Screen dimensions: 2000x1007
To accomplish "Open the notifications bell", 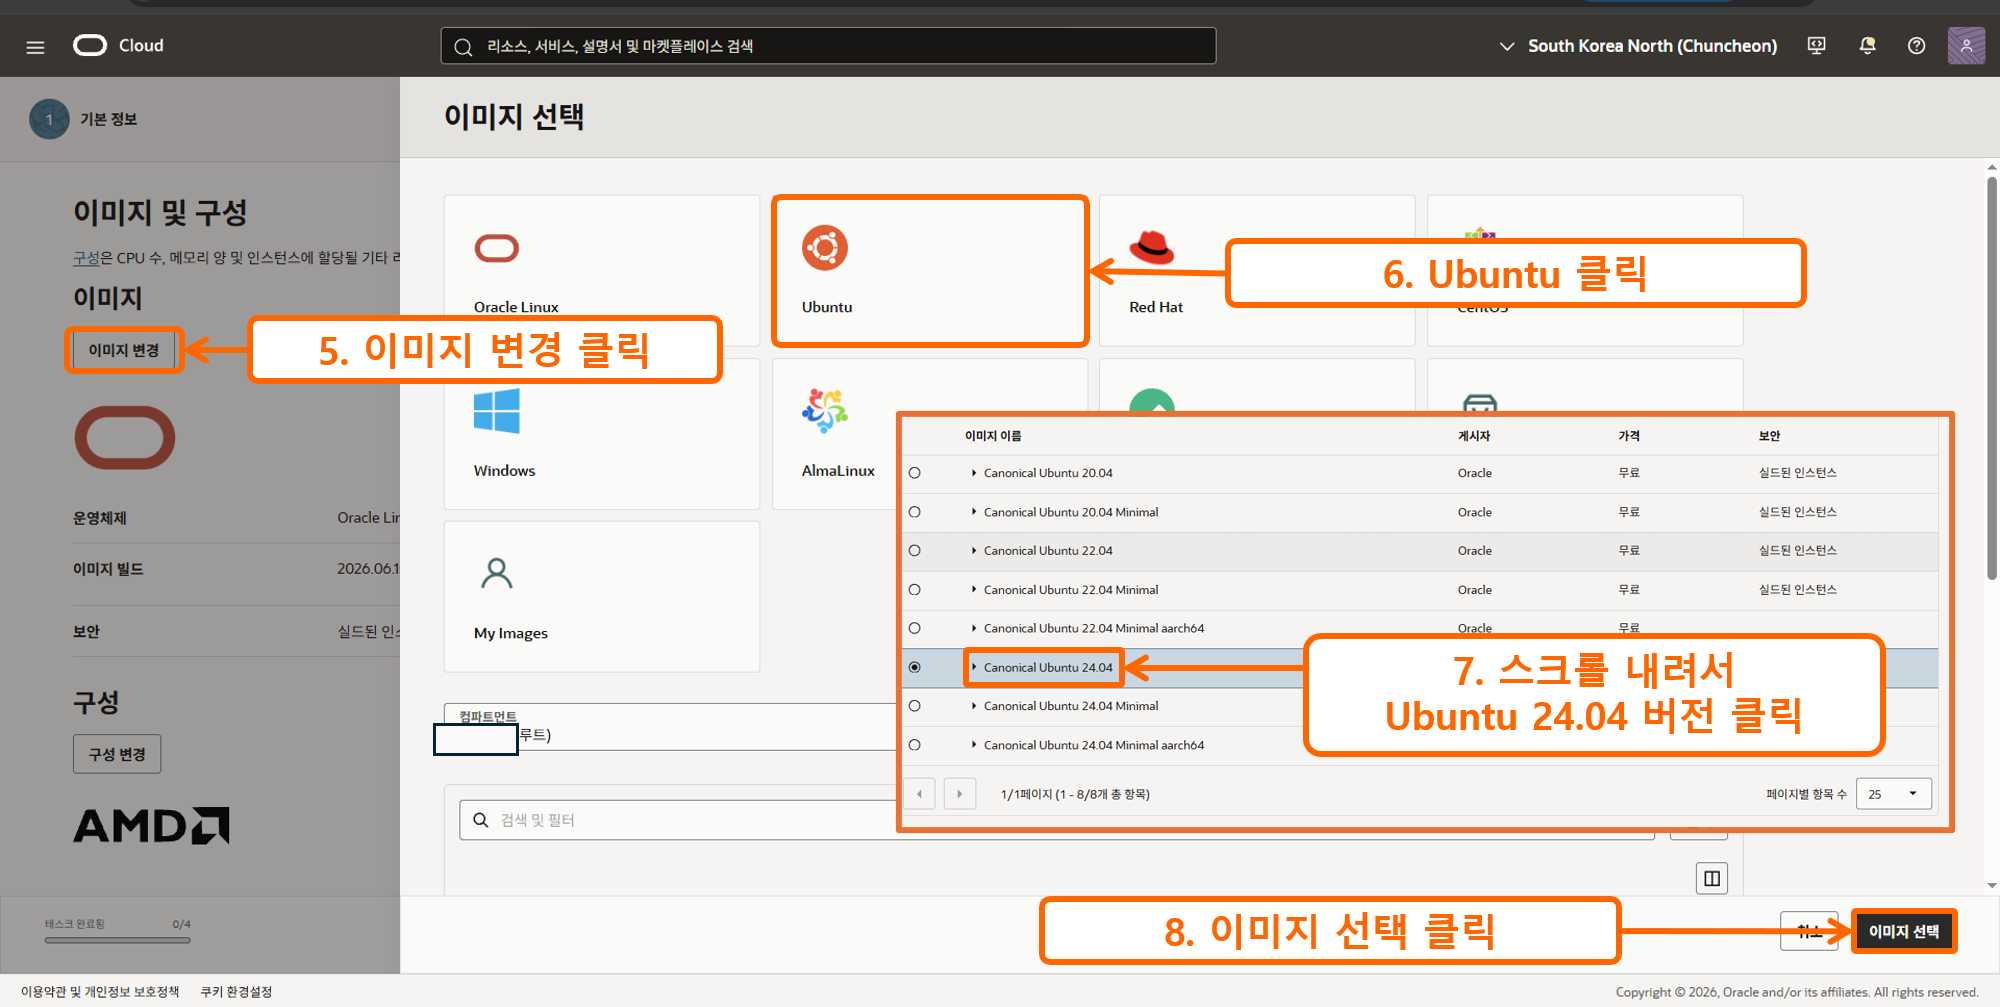I will point(1867,46).
